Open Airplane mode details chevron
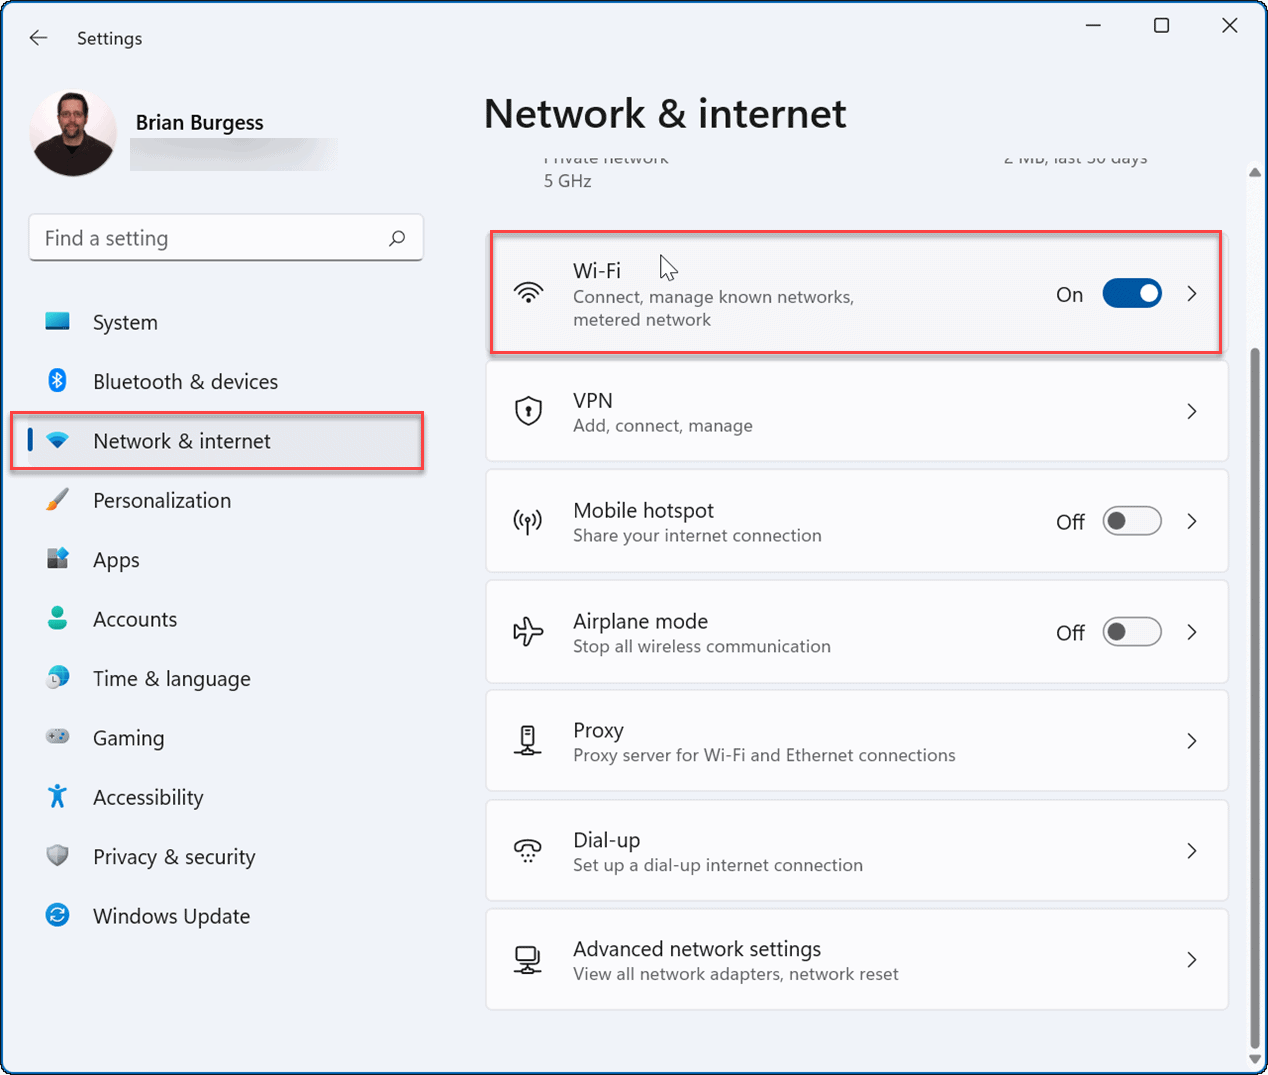Viewport: 1268px width, 1075px height. 1192,632
